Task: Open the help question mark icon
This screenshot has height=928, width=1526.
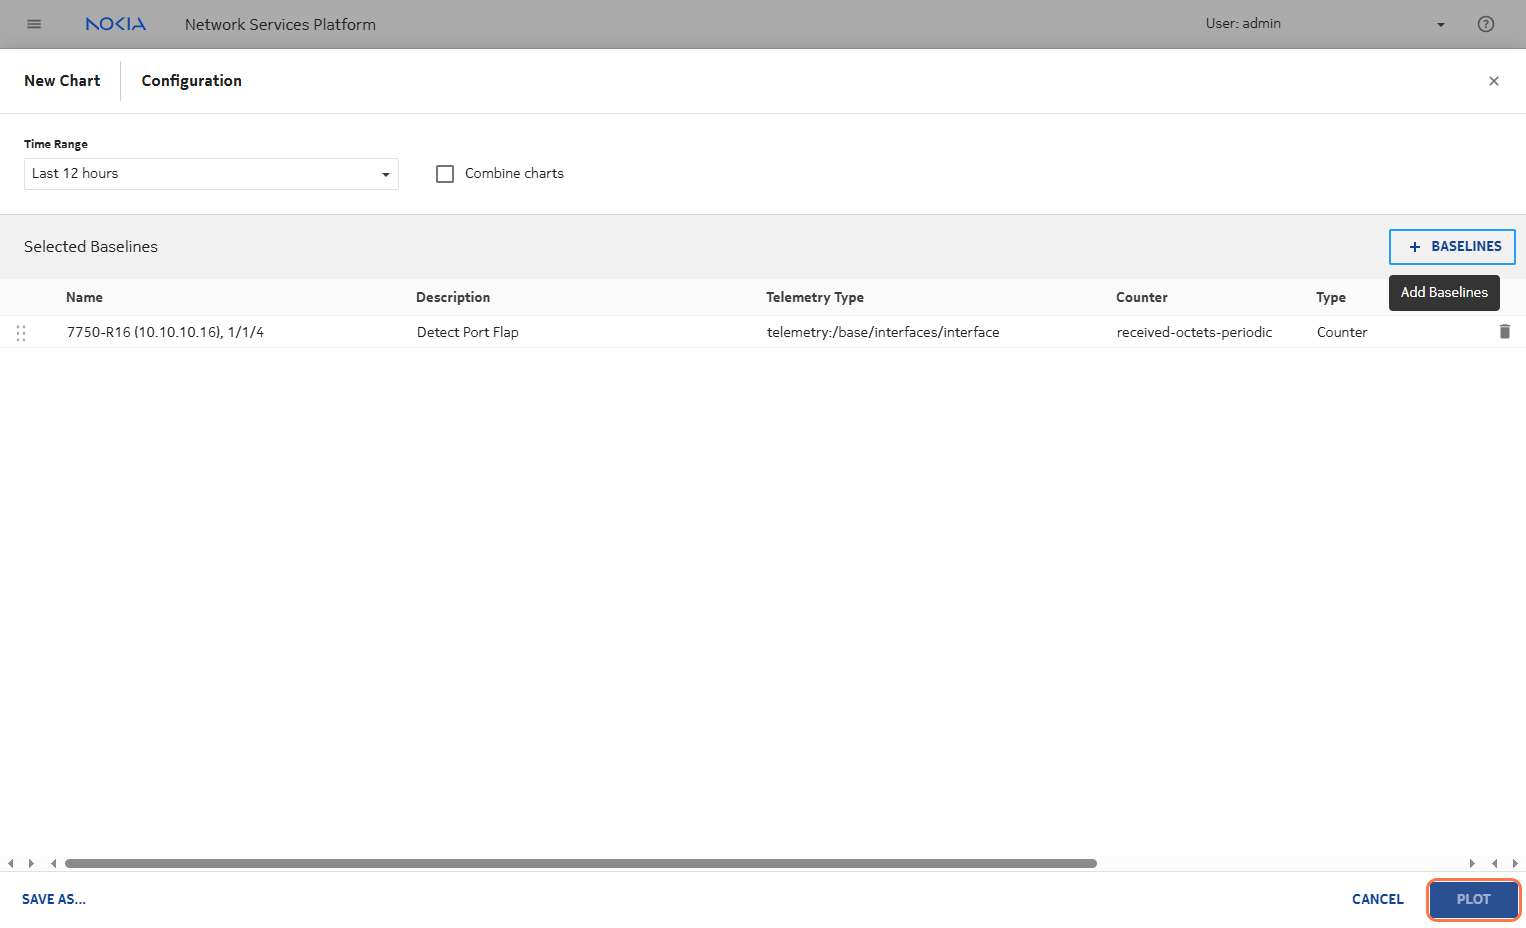Action: (1485, 24)
